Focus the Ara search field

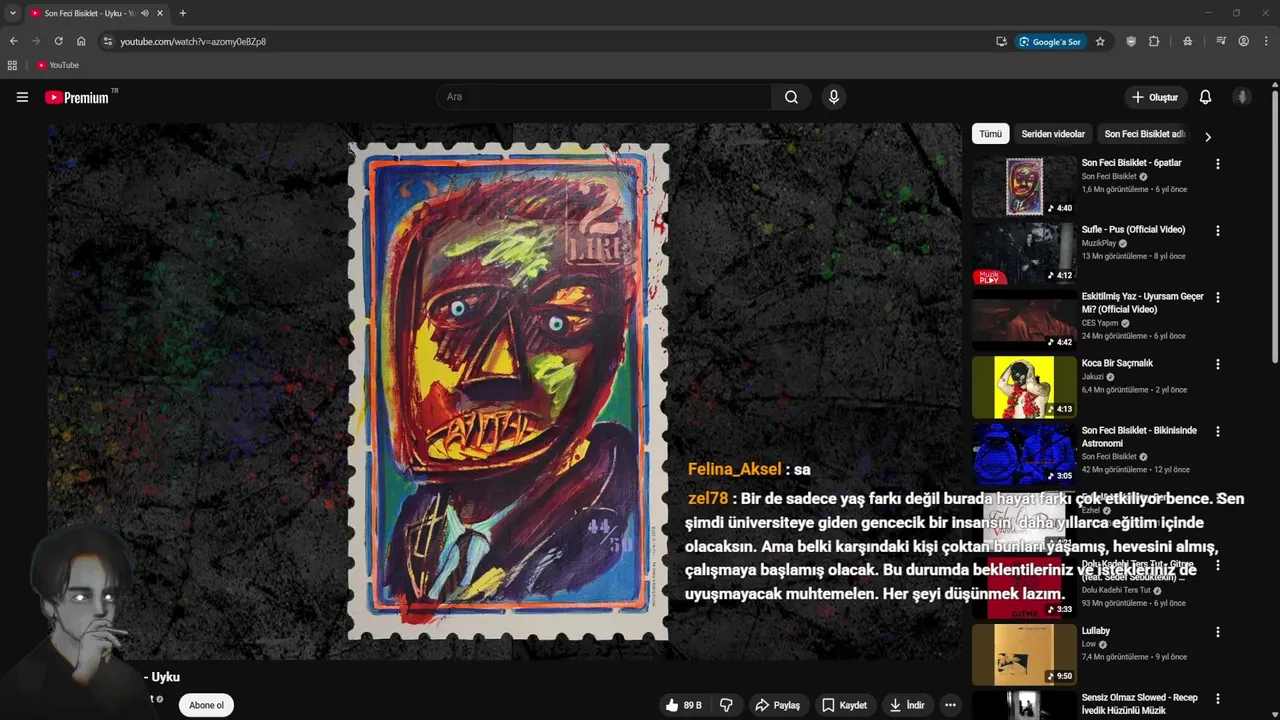(x=603, y=97)
